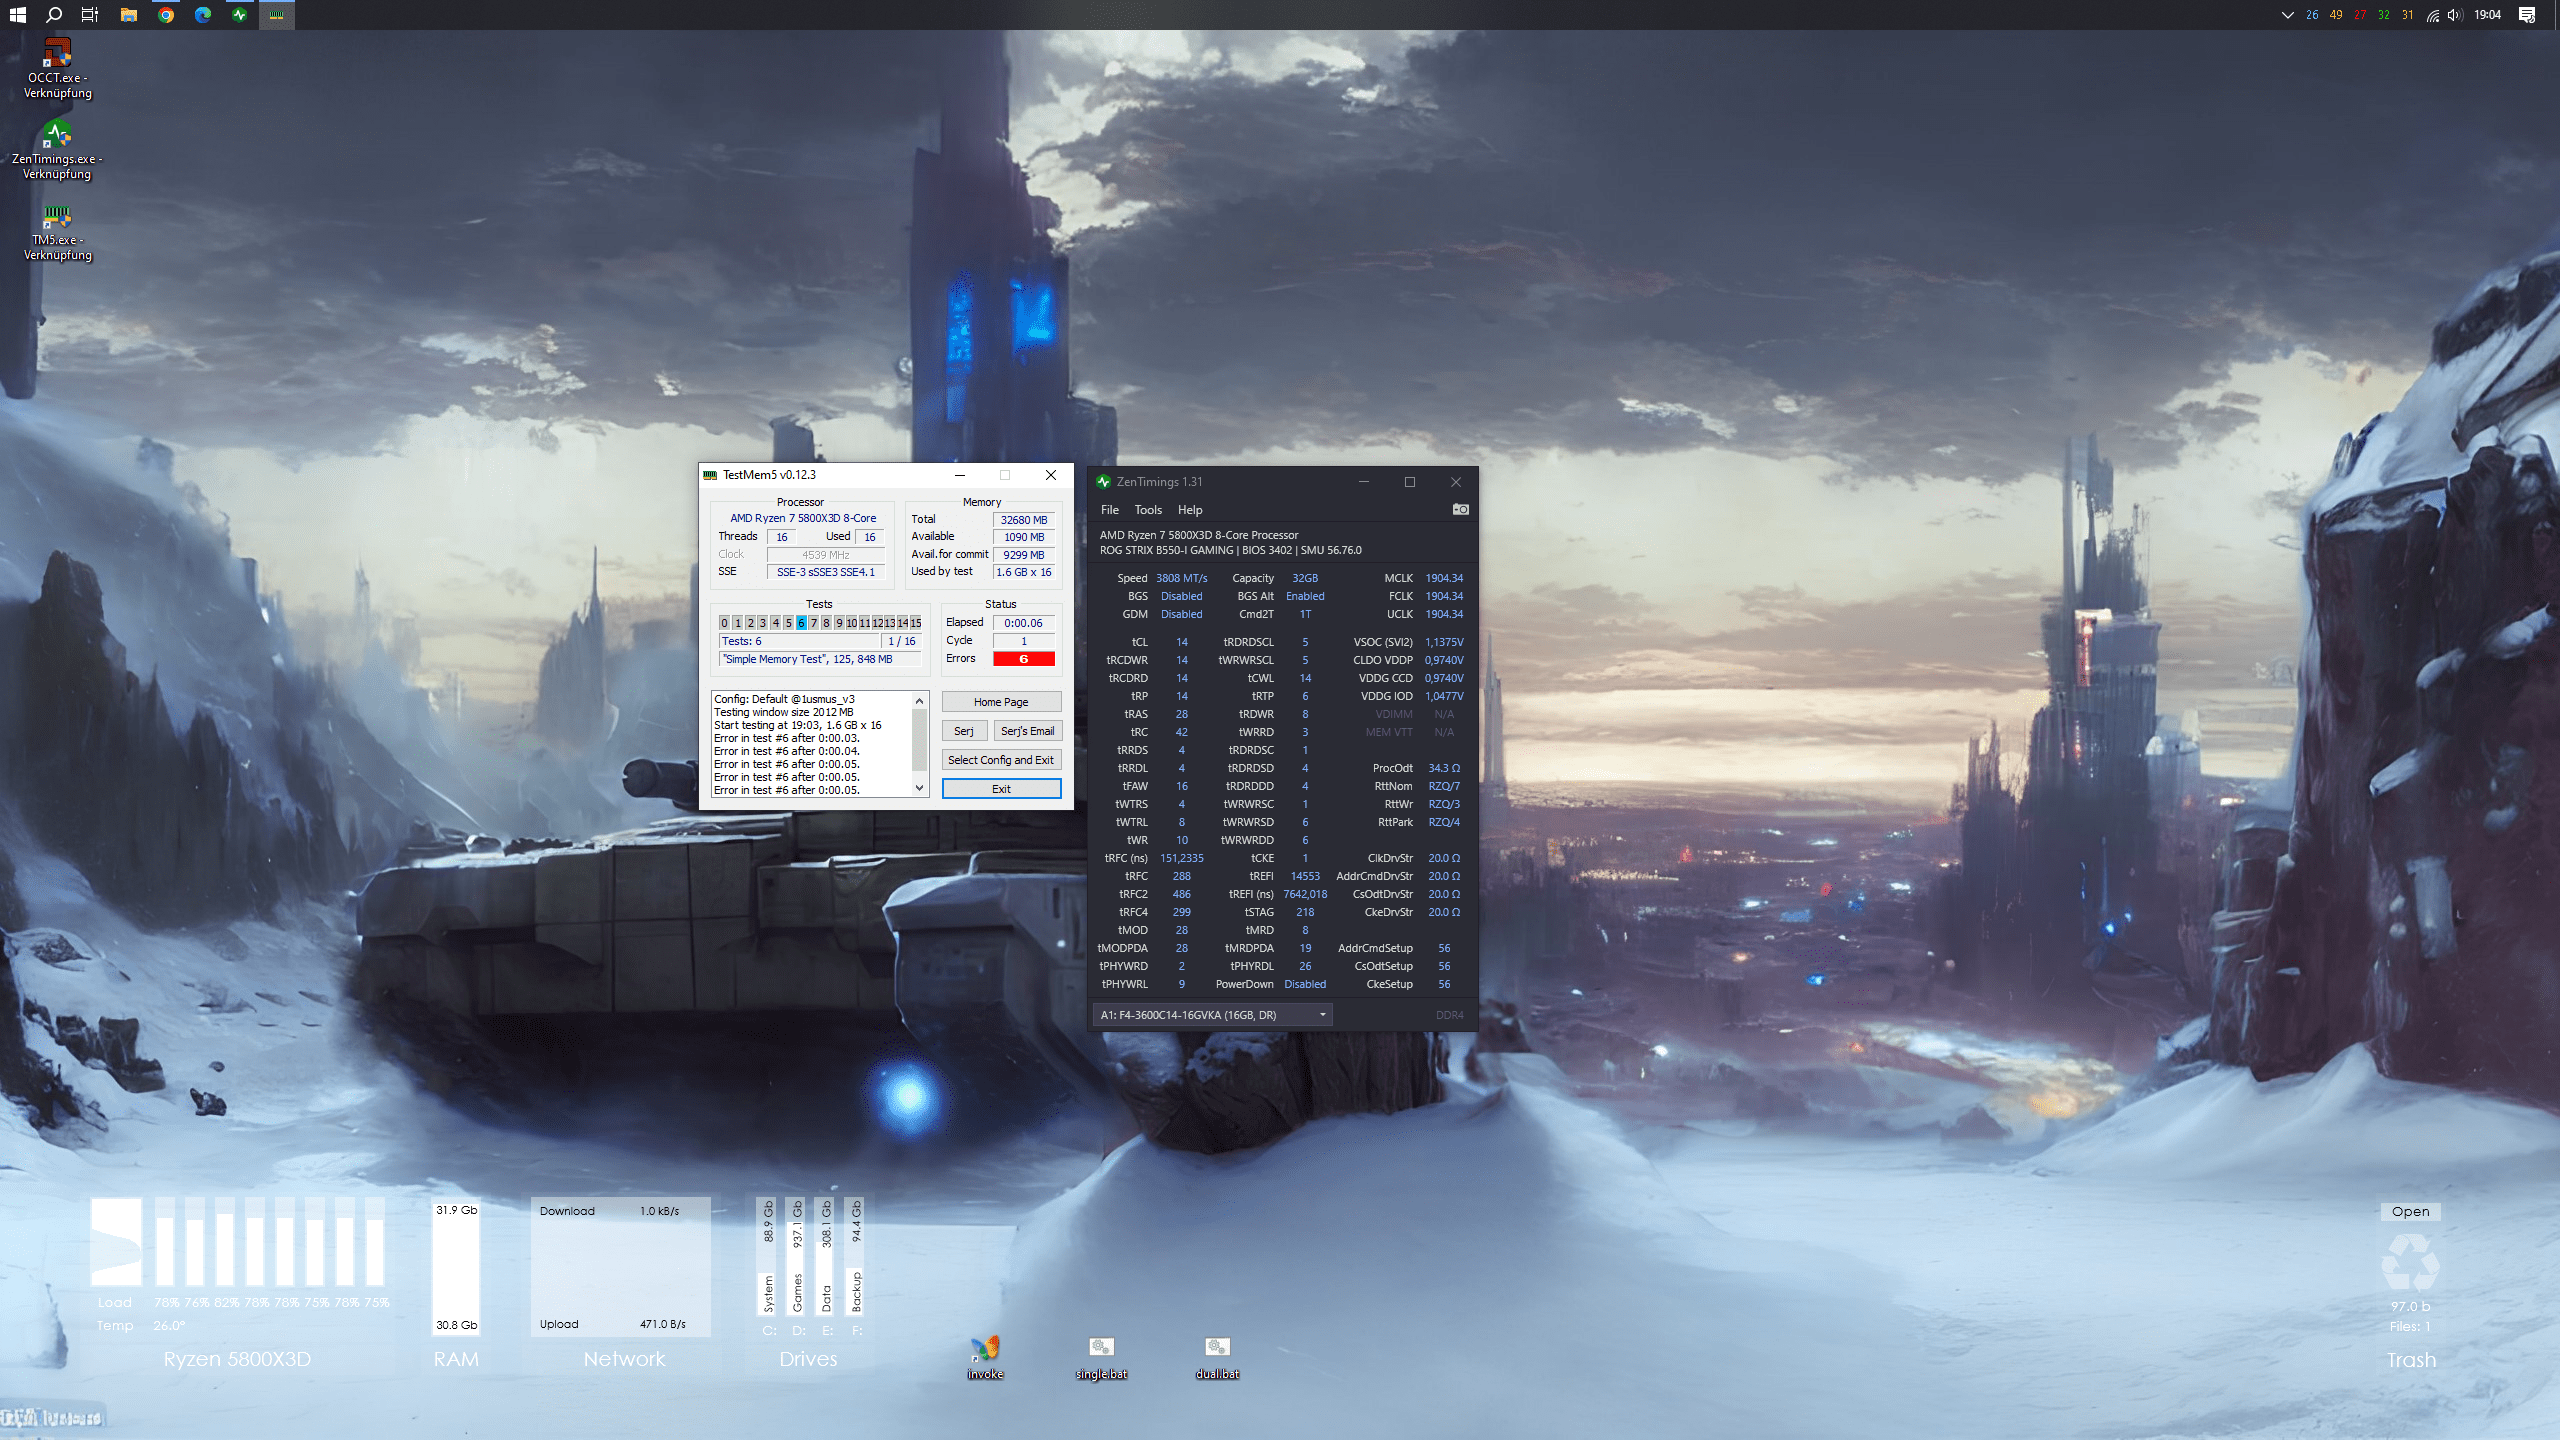Open Chrome from the taskbar
2560x1440 pixels.
click(166, 15)
